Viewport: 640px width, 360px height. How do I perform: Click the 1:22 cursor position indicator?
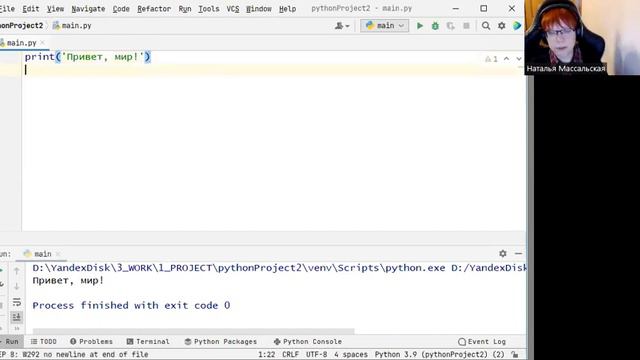(267, 354)
